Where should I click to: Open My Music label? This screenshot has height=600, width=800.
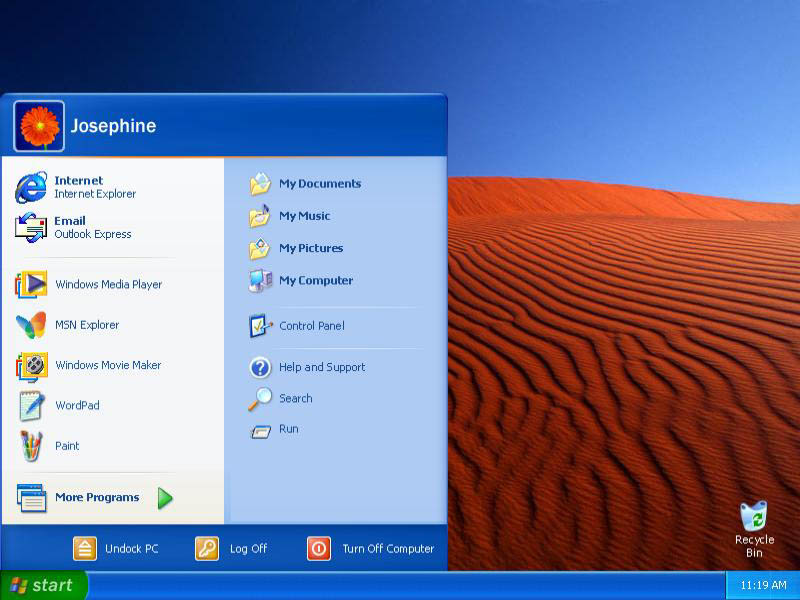[305, 216]
